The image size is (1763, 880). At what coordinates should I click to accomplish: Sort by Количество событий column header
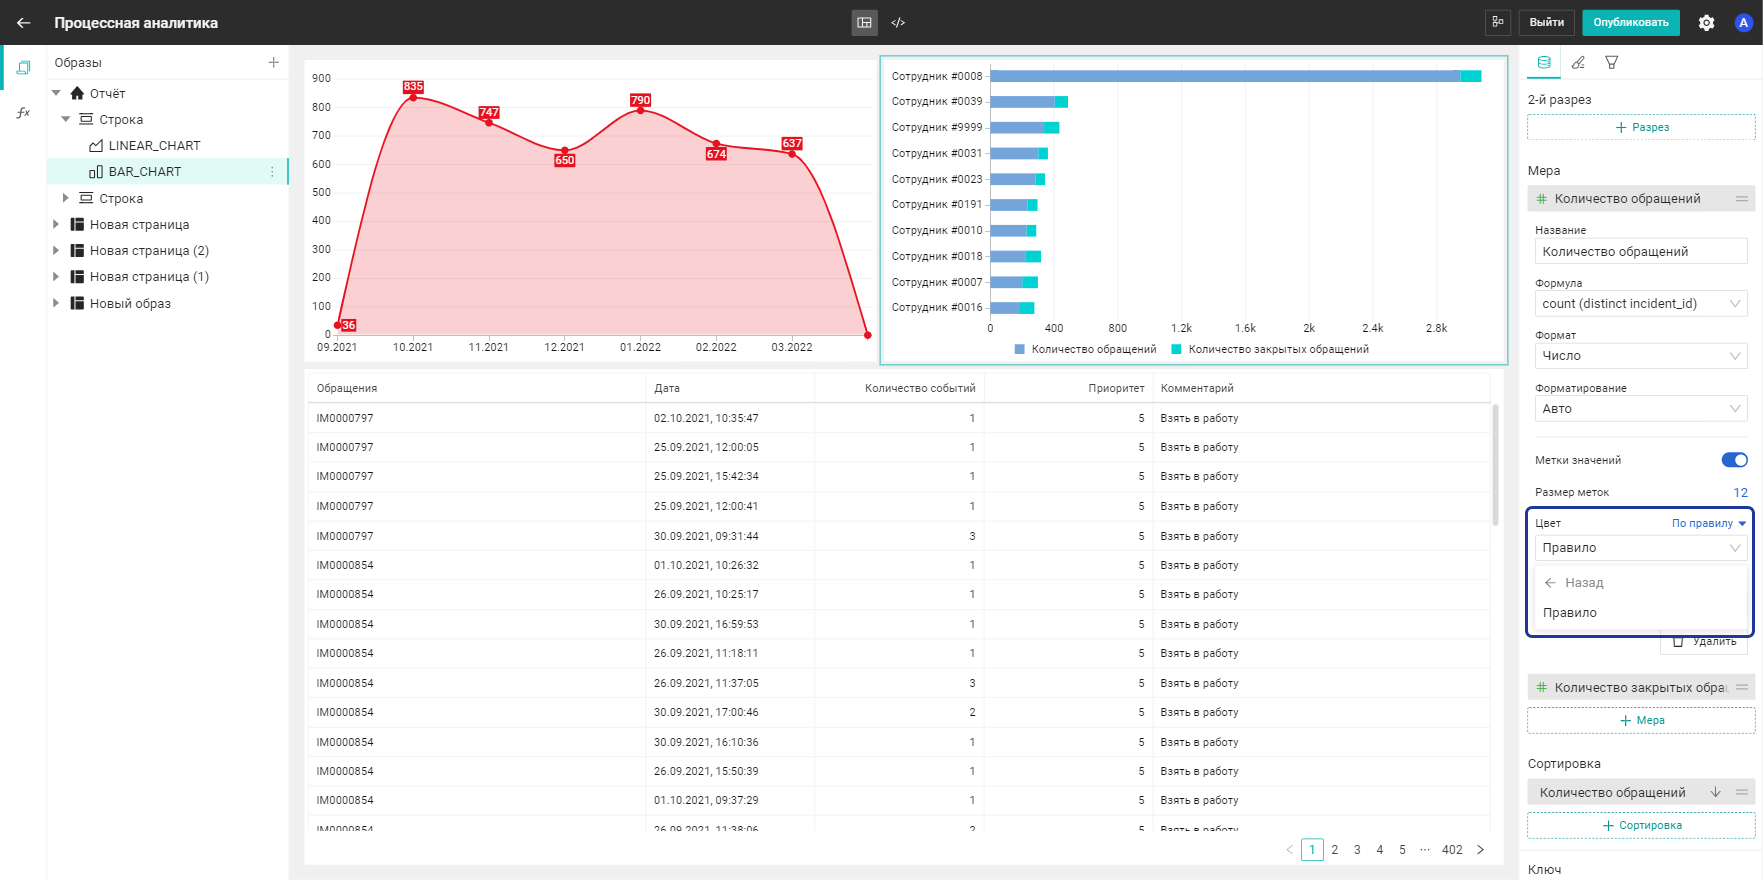coord(920,388)
